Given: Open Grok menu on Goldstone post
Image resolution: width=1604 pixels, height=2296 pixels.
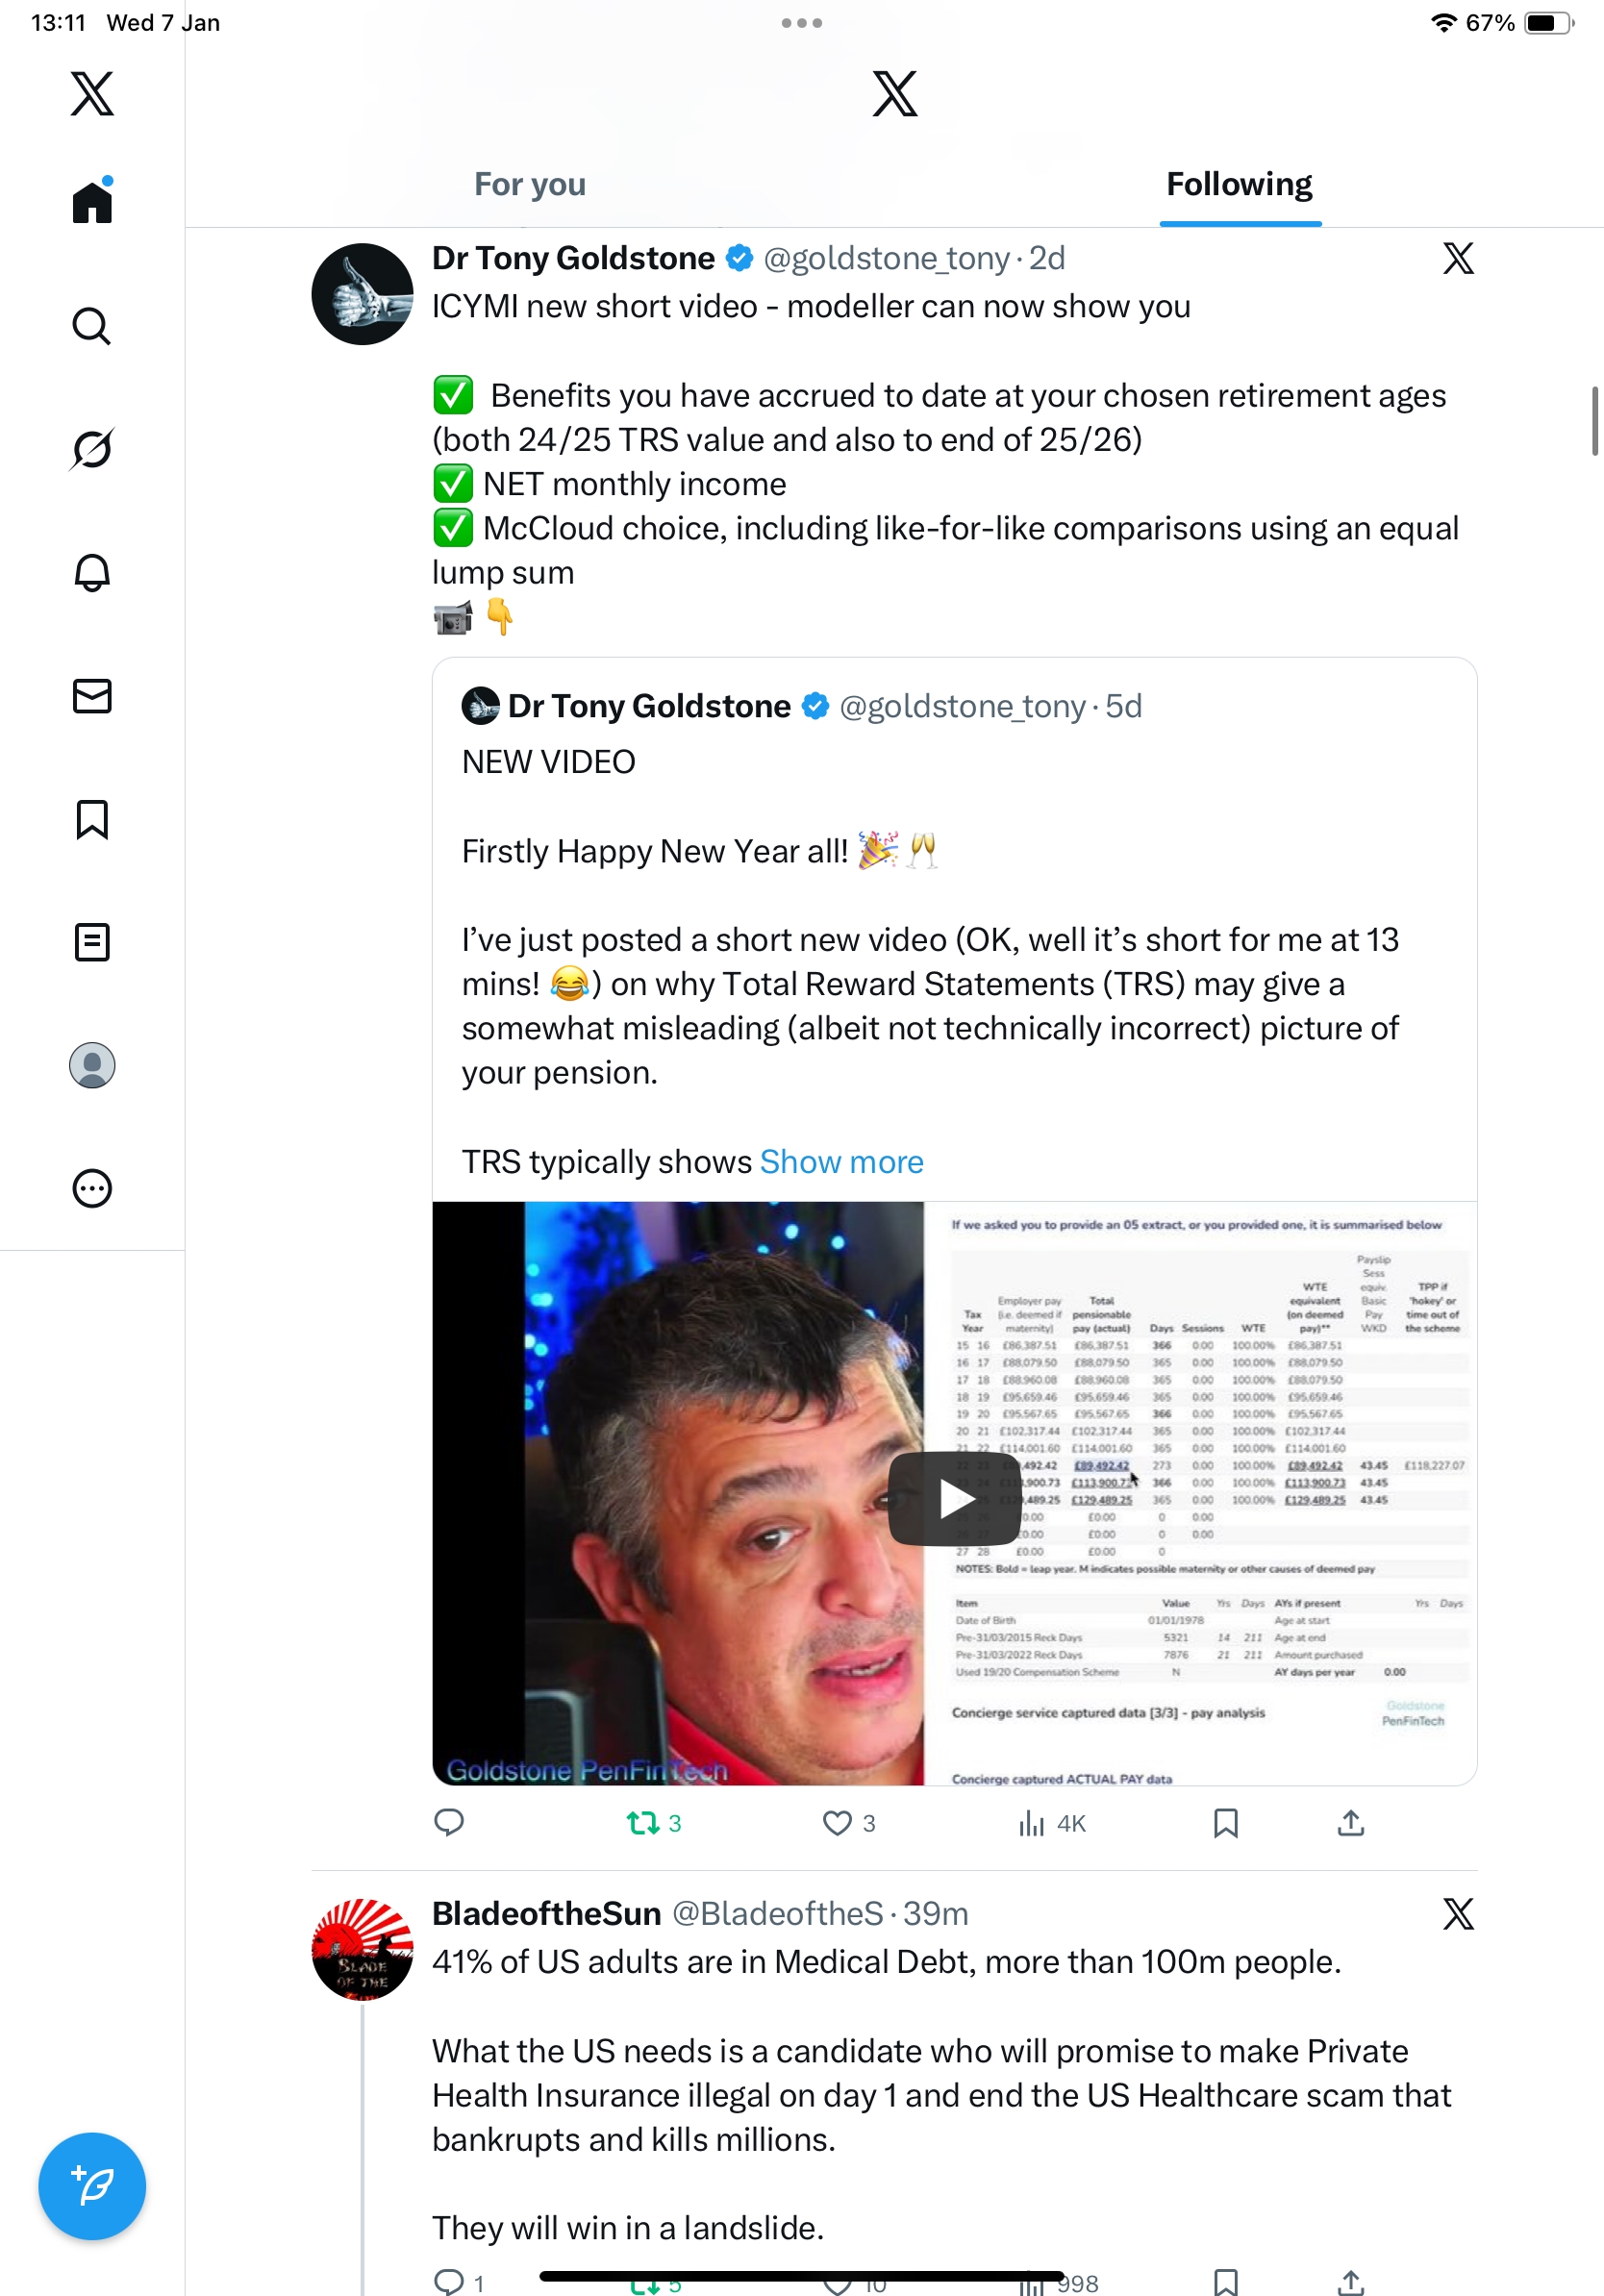Looking at the screenshot, I should pyautogui.click(x=1458, y=258).
